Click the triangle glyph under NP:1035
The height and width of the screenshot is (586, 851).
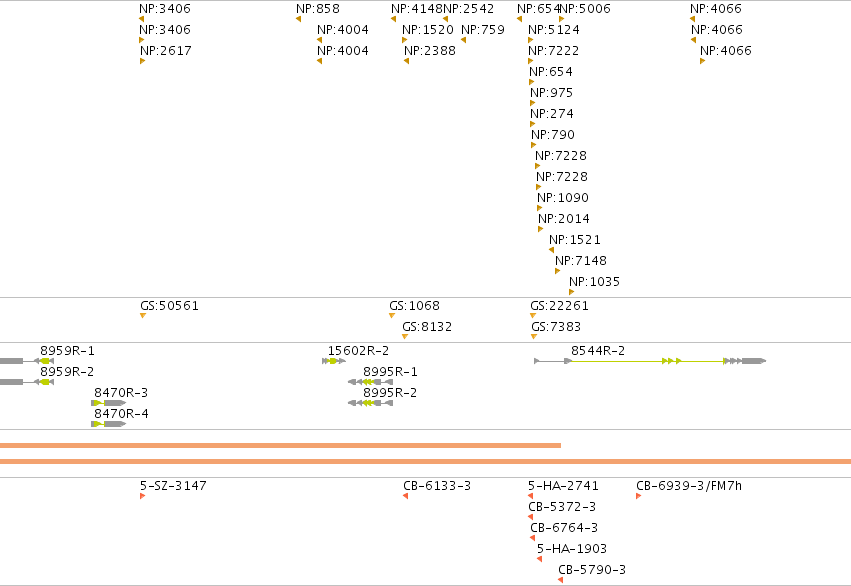coord(571,292)
